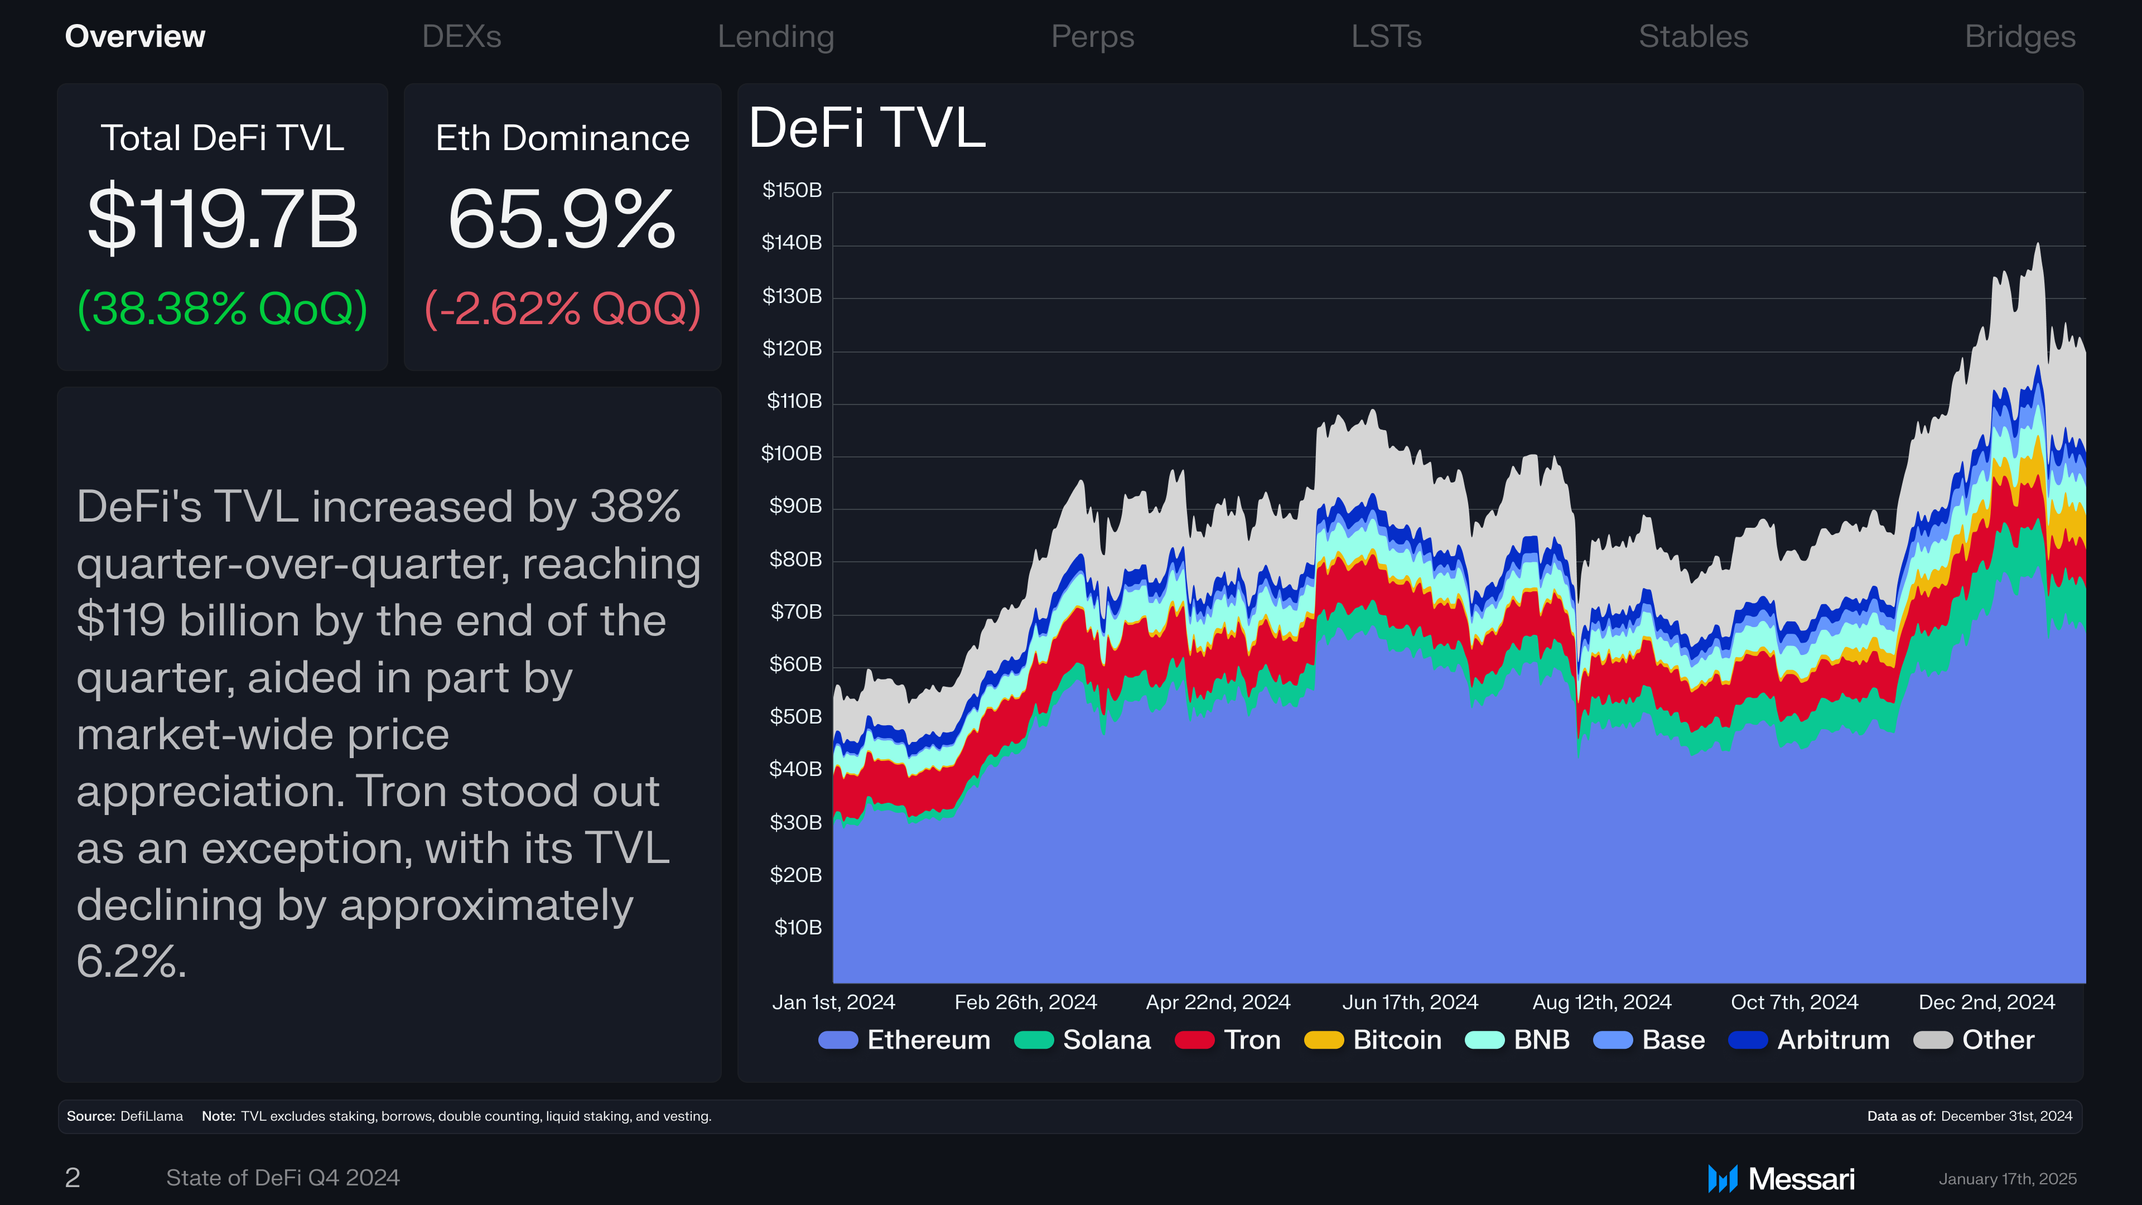The width and height of the screenshot is (2142, 1205).
Task: Click the Bitcoin legend color swatch
Action: click(1324, 1040)
